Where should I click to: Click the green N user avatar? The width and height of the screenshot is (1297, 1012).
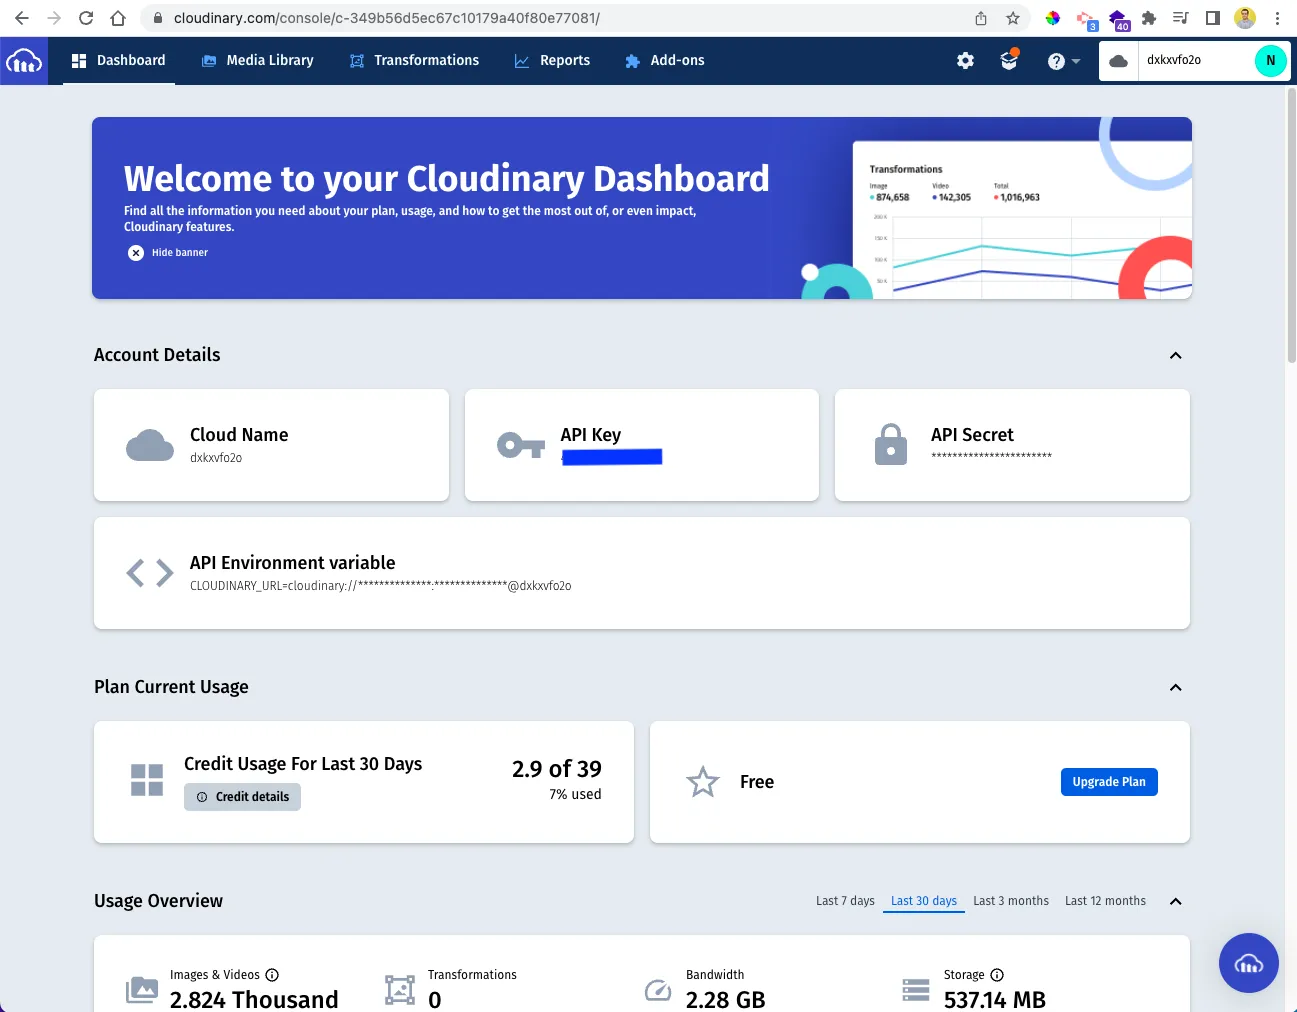[1271, 60]
